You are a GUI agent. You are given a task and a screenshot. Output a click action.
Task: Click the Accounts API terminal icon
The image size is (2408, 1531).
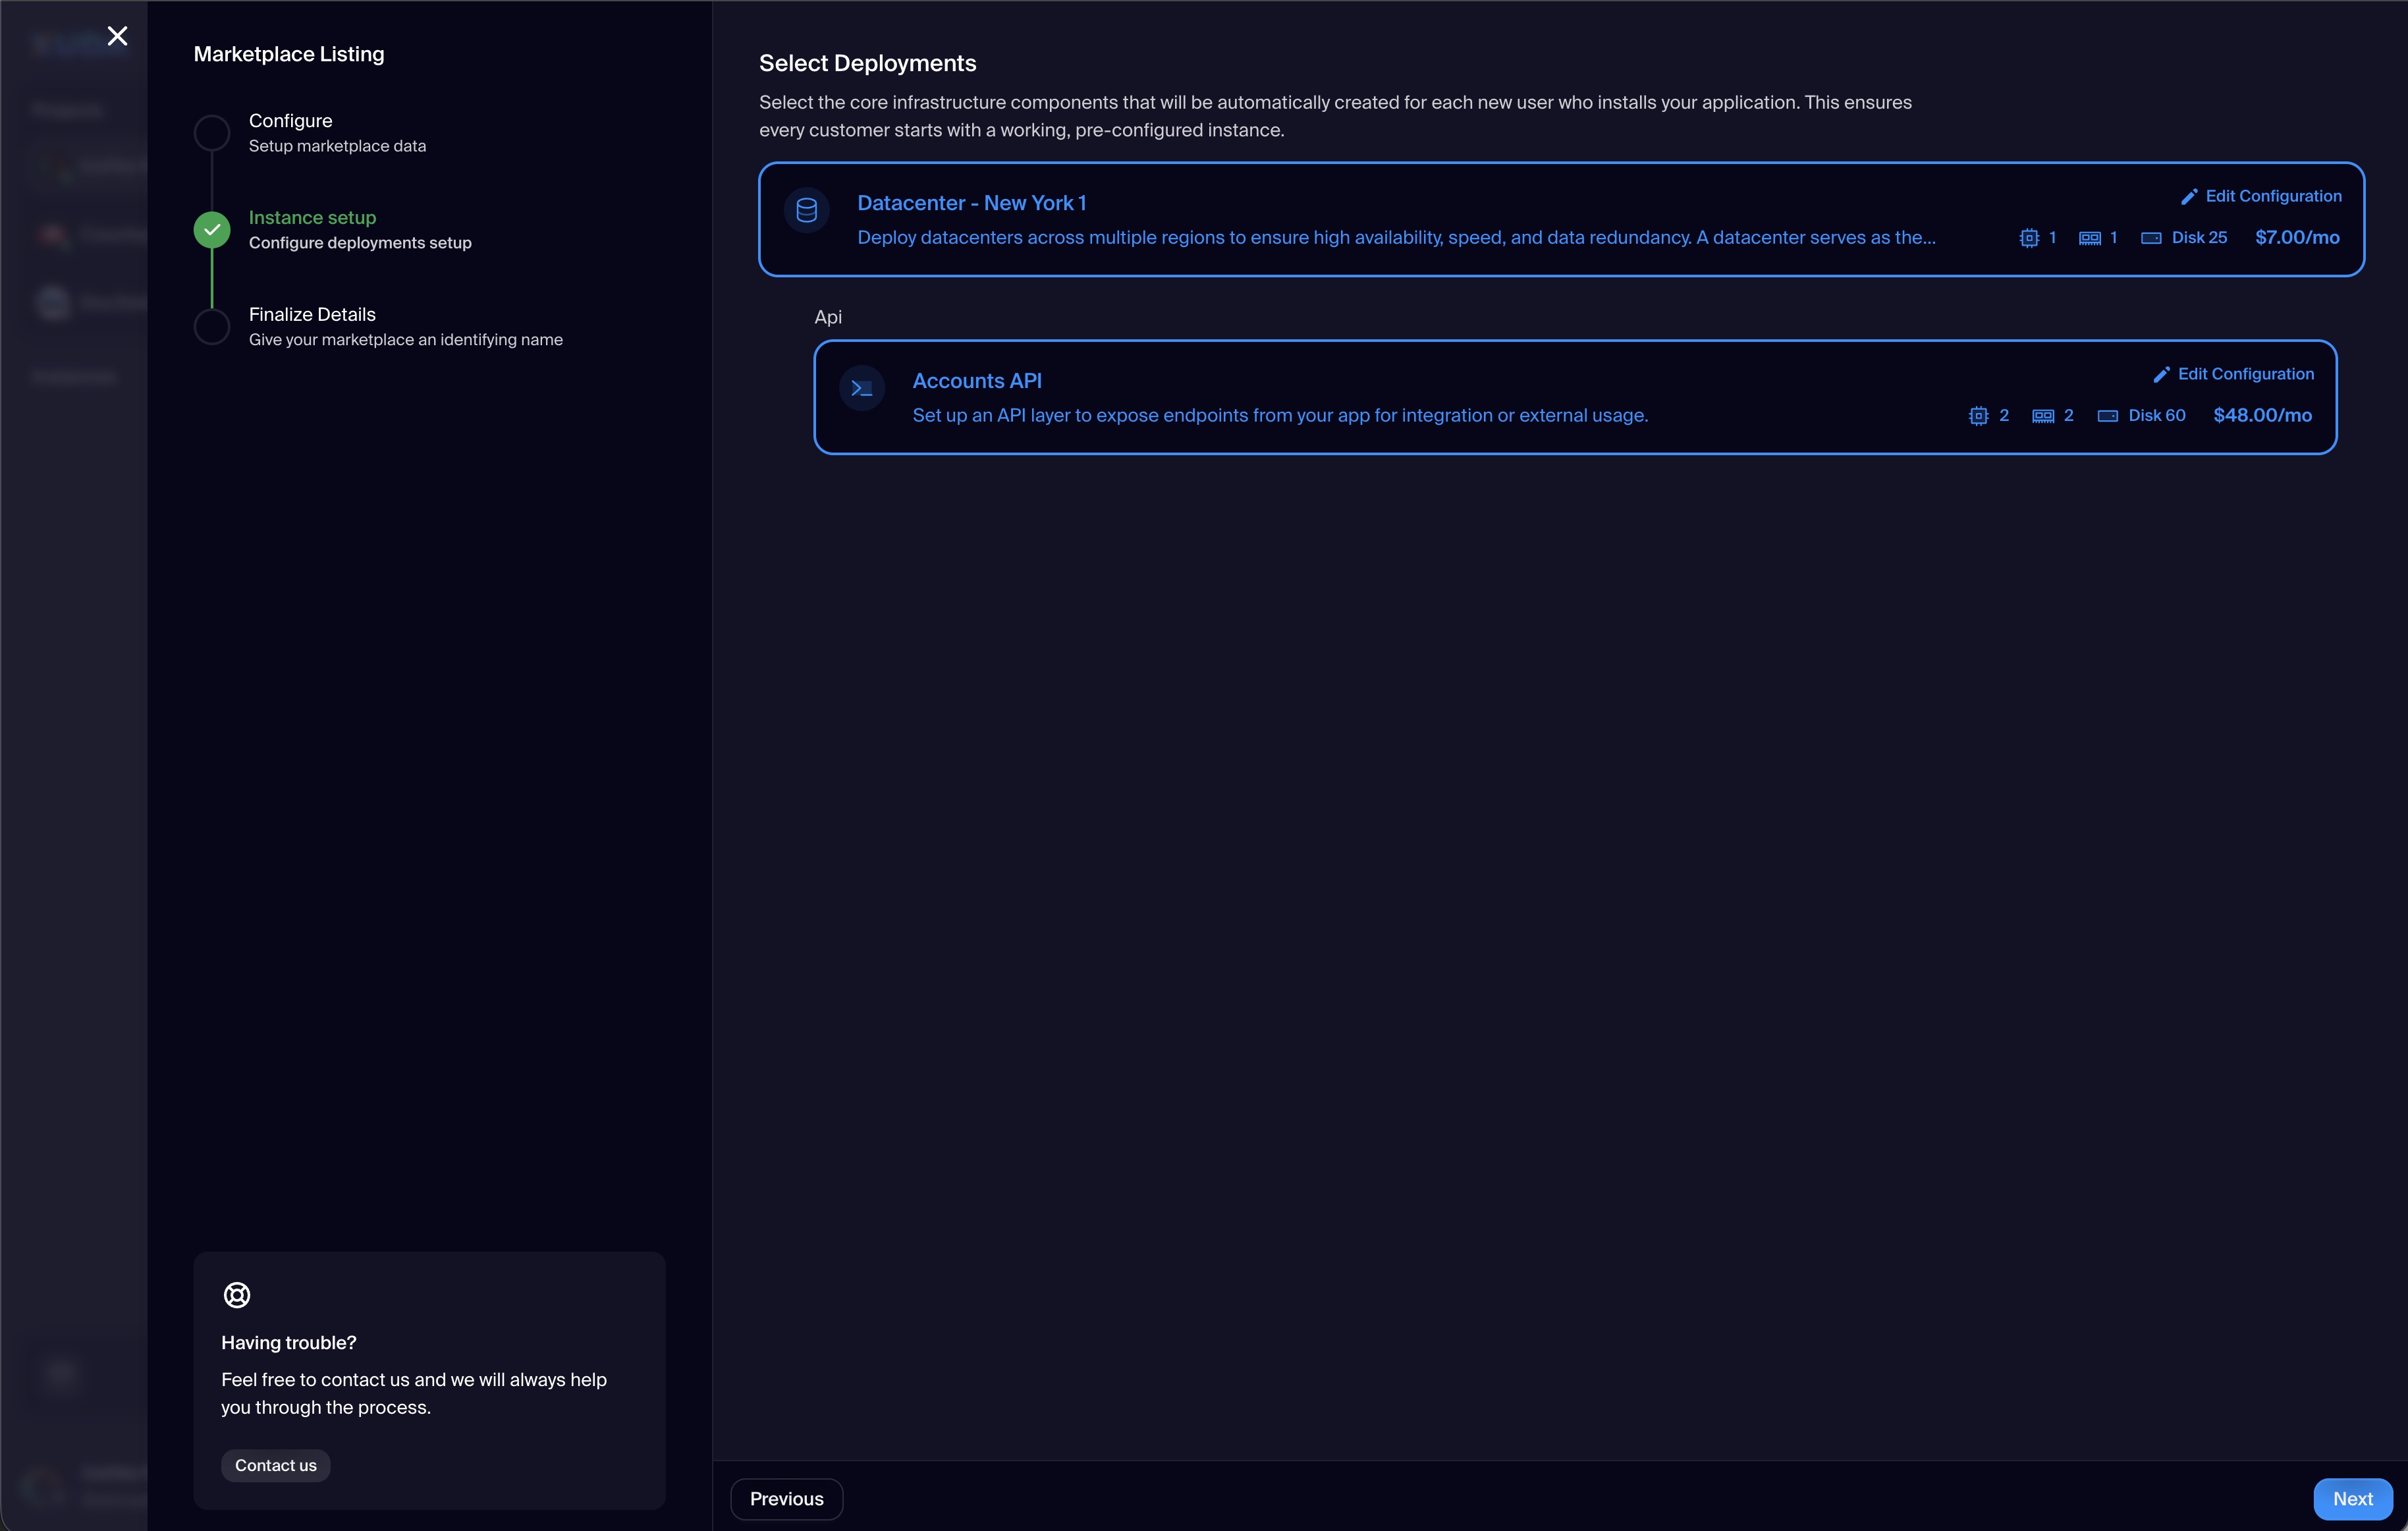coord(861,388)
